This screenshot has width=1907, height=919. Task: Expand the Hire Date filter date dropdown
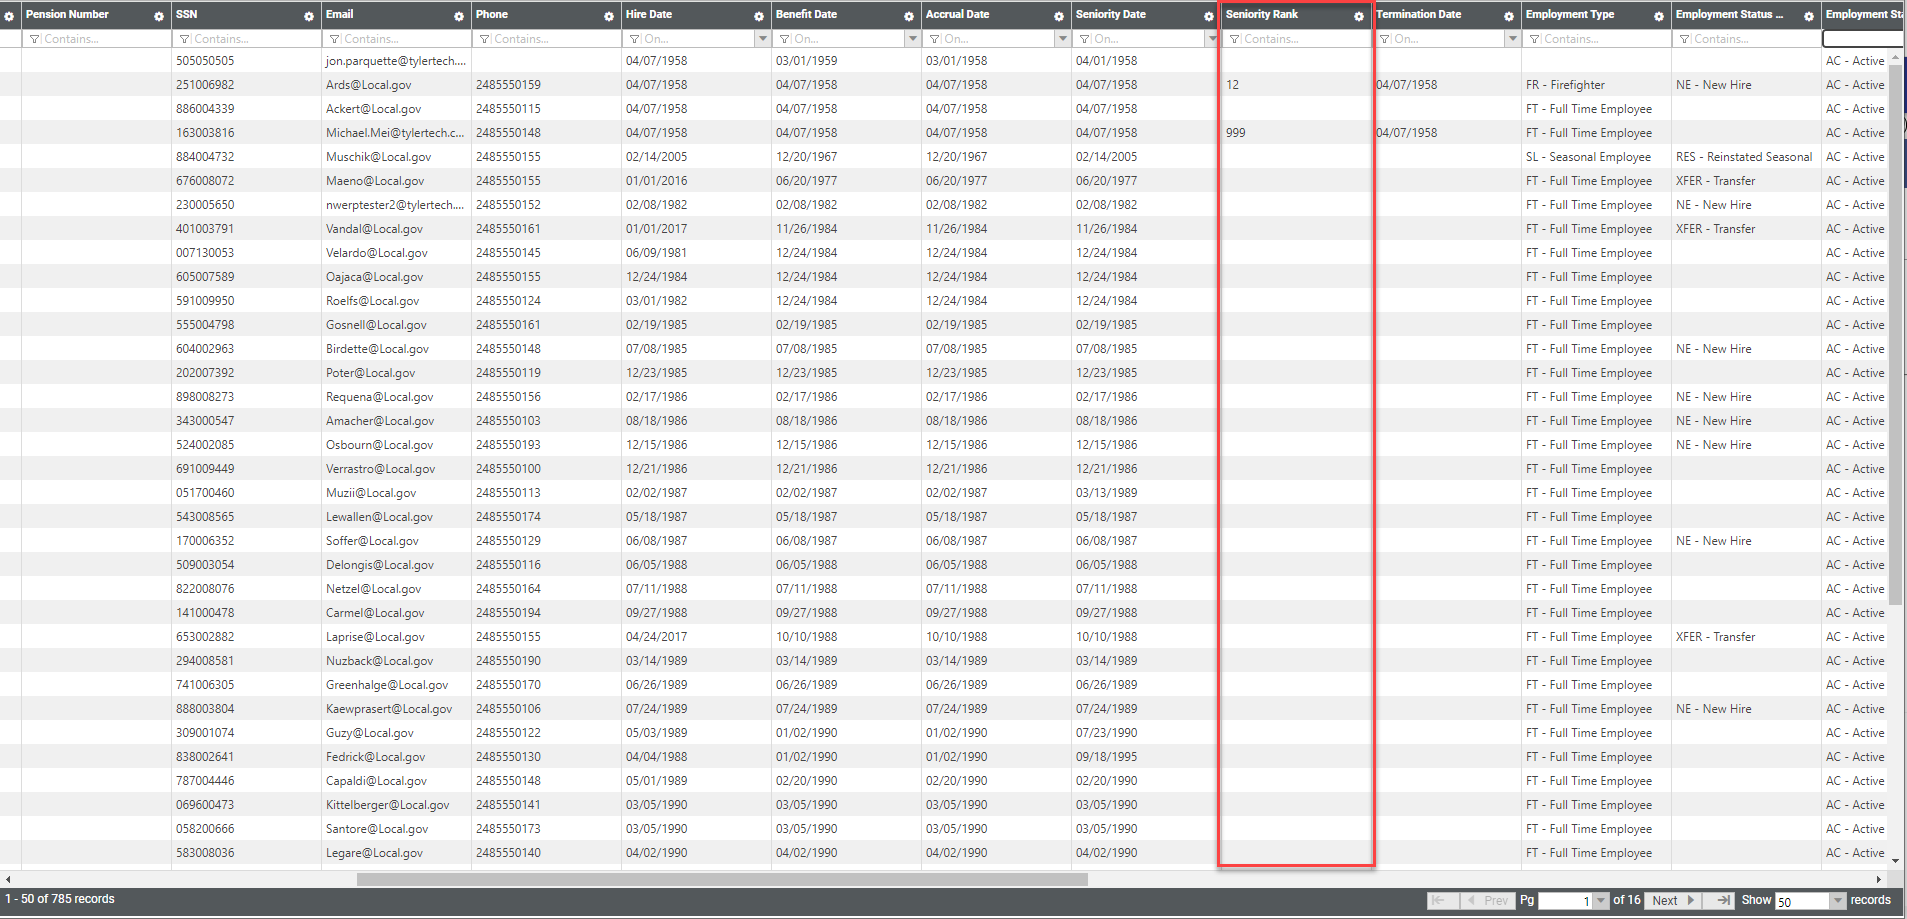[763, 39]
